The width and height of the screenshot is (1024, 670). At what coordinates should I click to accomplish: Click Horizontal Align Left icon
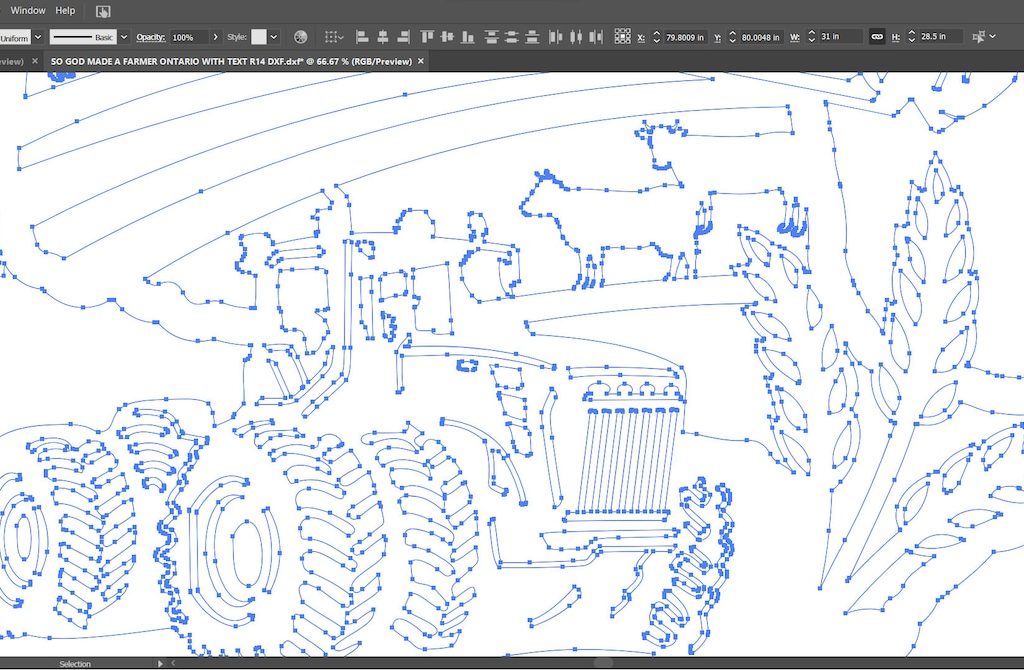[x=362, y=37]
